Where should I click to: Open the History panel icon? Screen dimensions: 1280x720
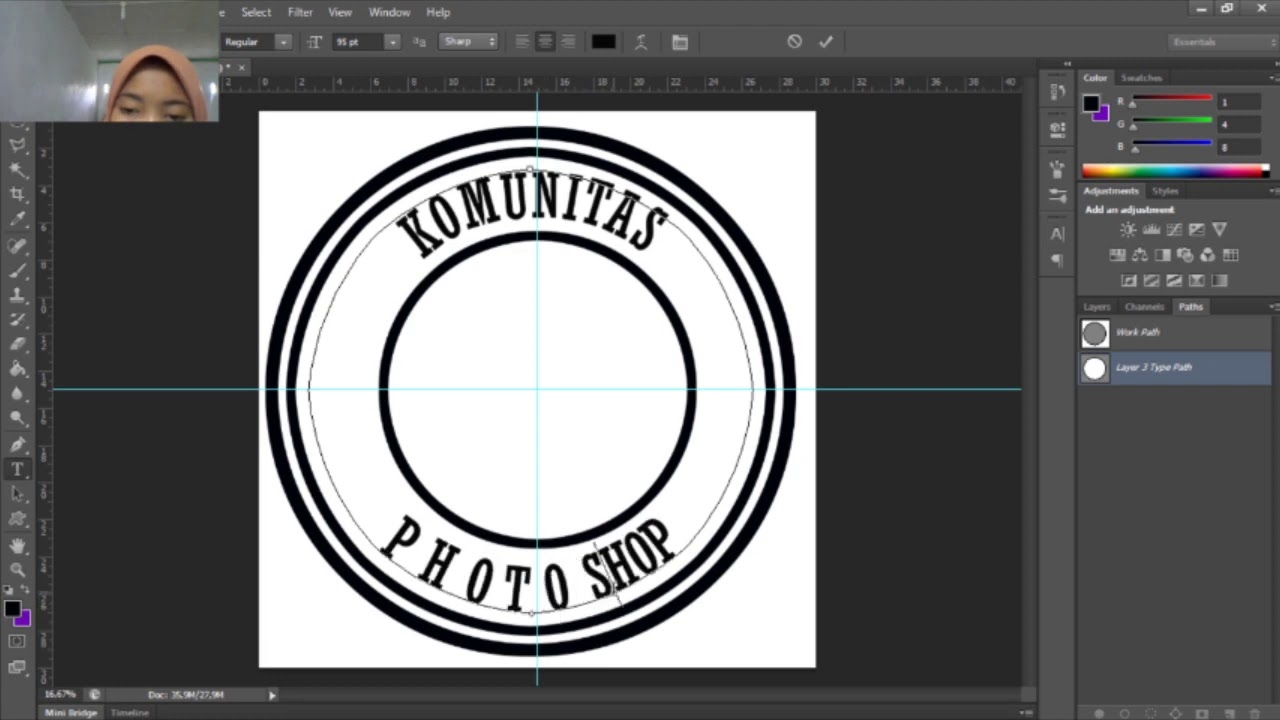pos(1058,91)
